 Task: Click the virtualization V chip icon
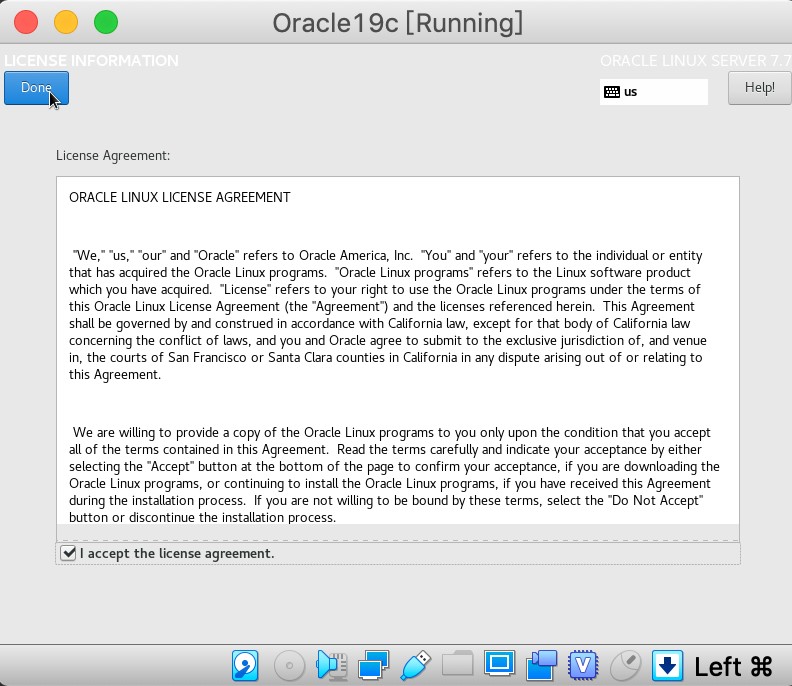click(x=583, y=665)
